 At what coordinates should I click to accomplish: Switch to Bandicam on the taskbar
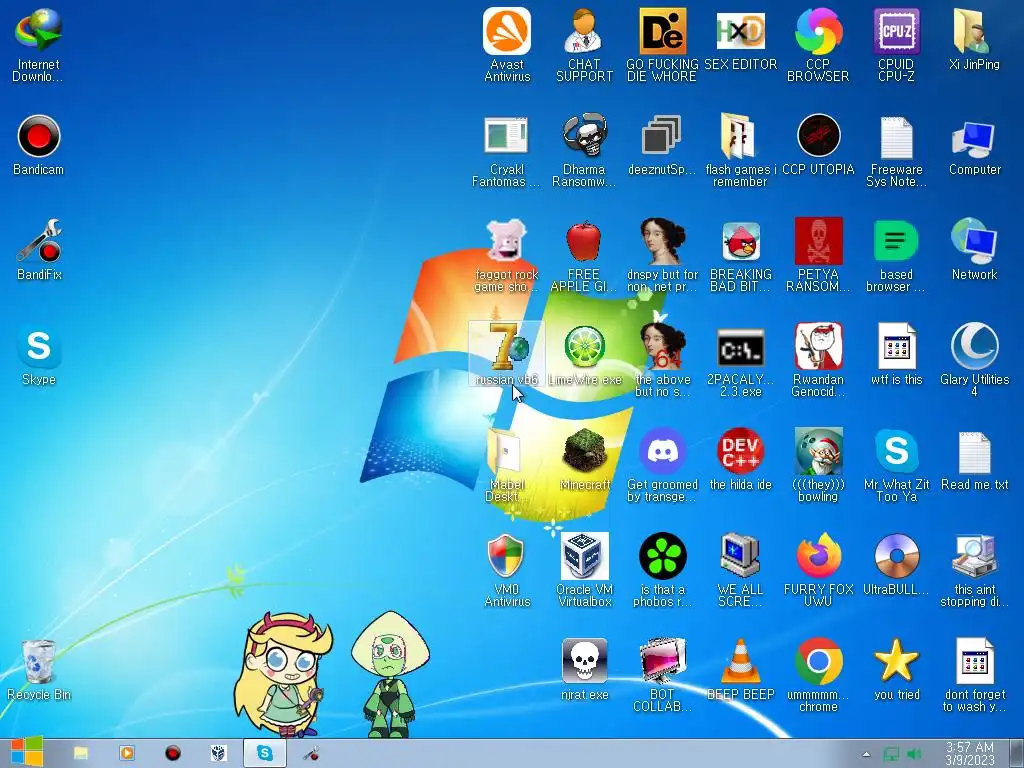coord(172,753)
